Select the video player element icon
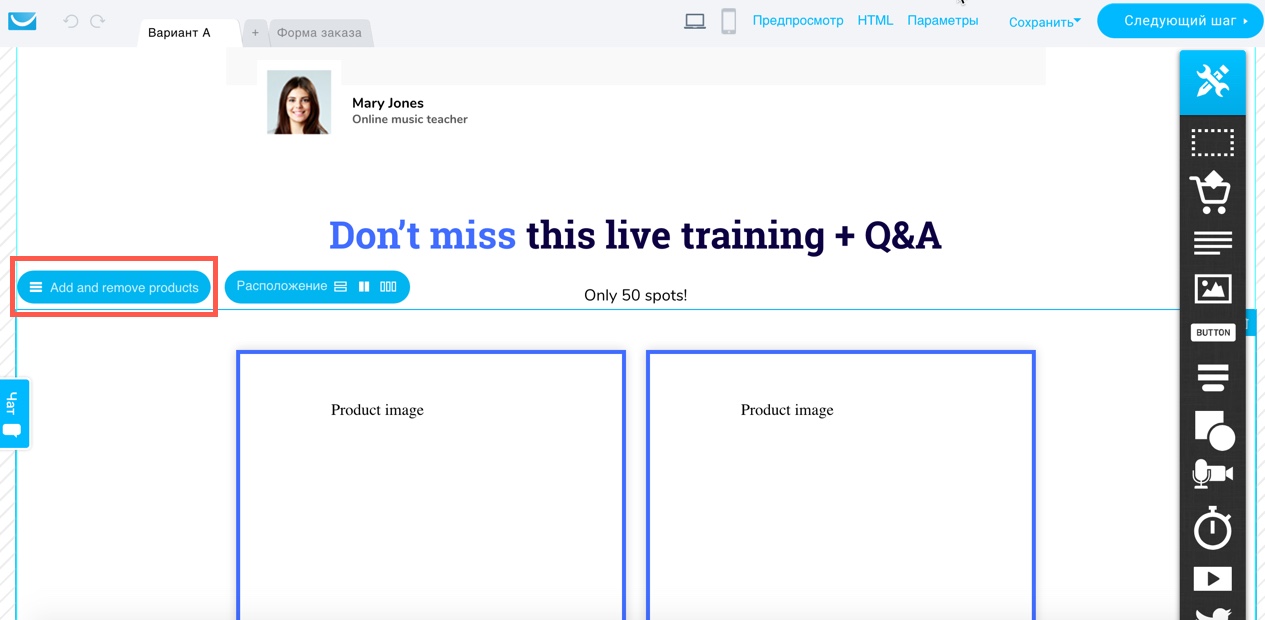 (1212, 578)
